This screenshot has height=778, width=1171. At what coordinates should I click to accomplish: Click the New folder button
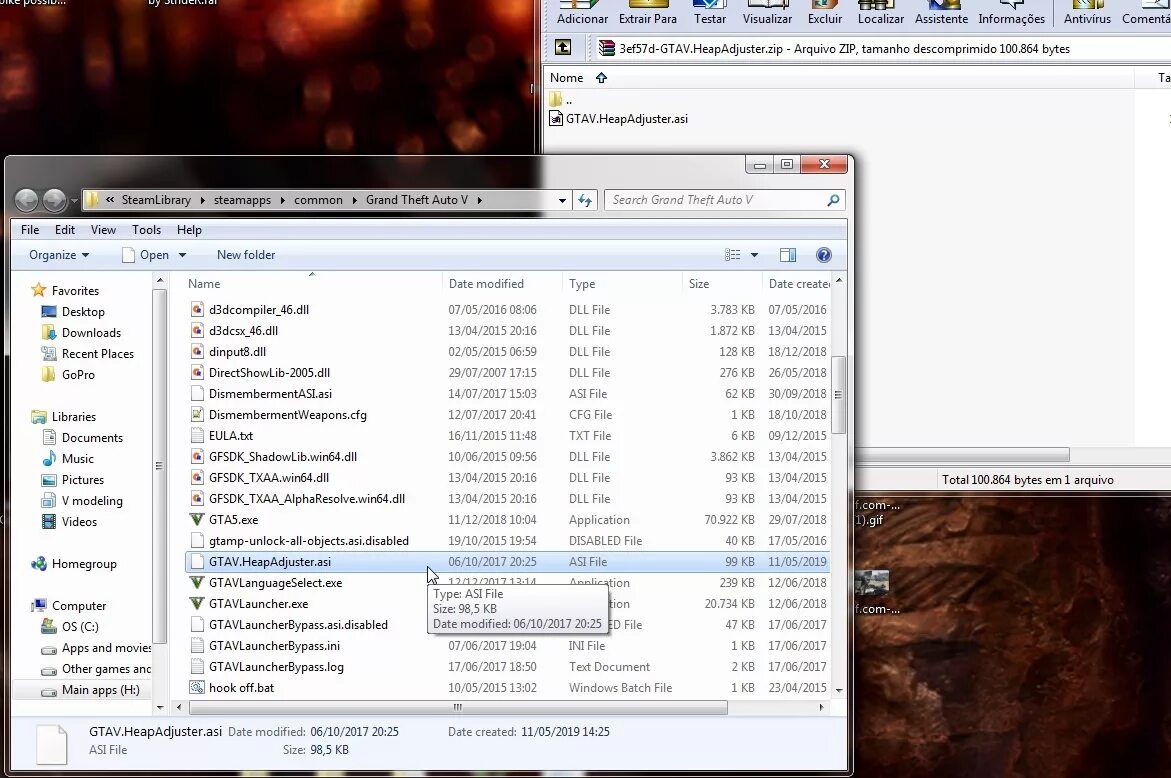point(246,255)
